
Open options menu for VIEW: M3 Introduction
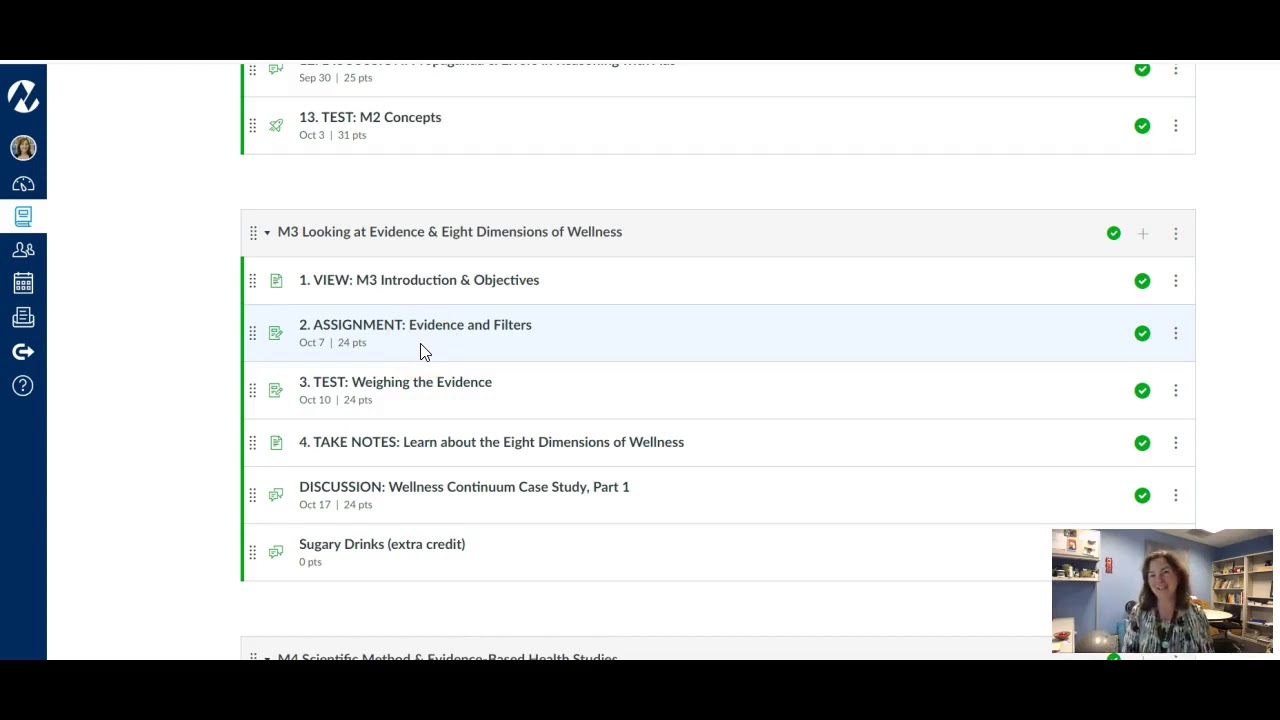click(x=1176, y=281)
